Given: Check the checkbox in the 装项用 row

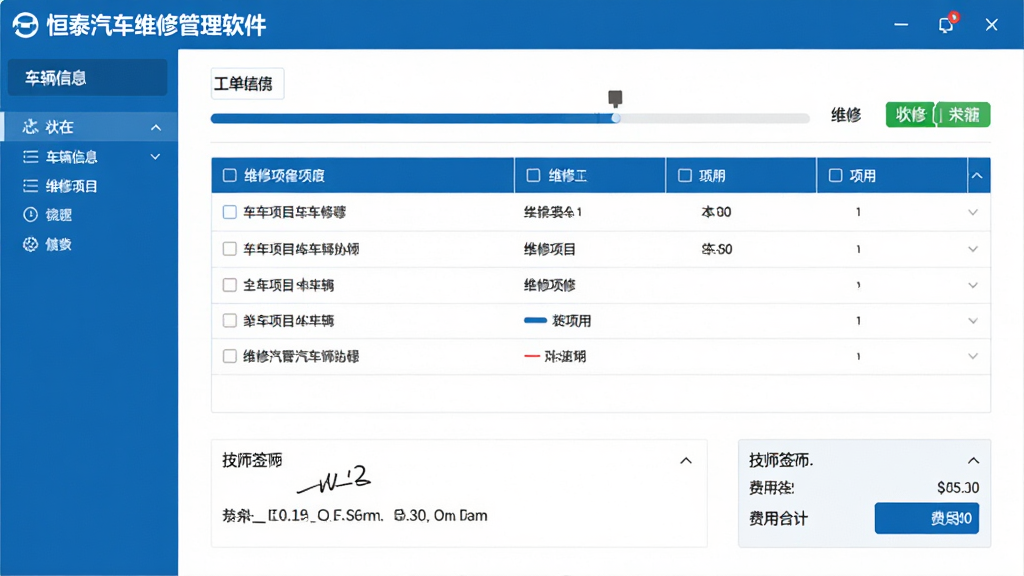Looking at the screenshot, I should click(x=229, y=321).
